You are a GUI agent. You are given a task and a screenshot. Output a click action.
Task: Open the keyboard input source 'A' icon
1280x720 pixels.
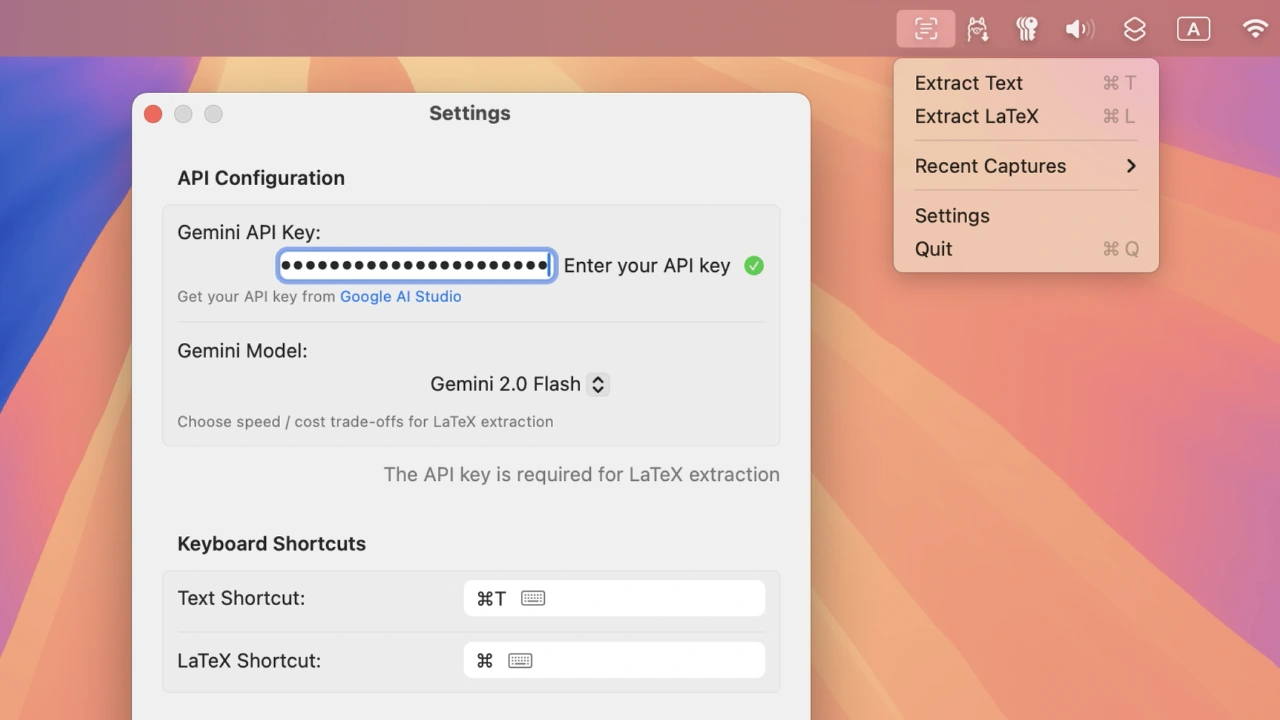pos(1193,29)
